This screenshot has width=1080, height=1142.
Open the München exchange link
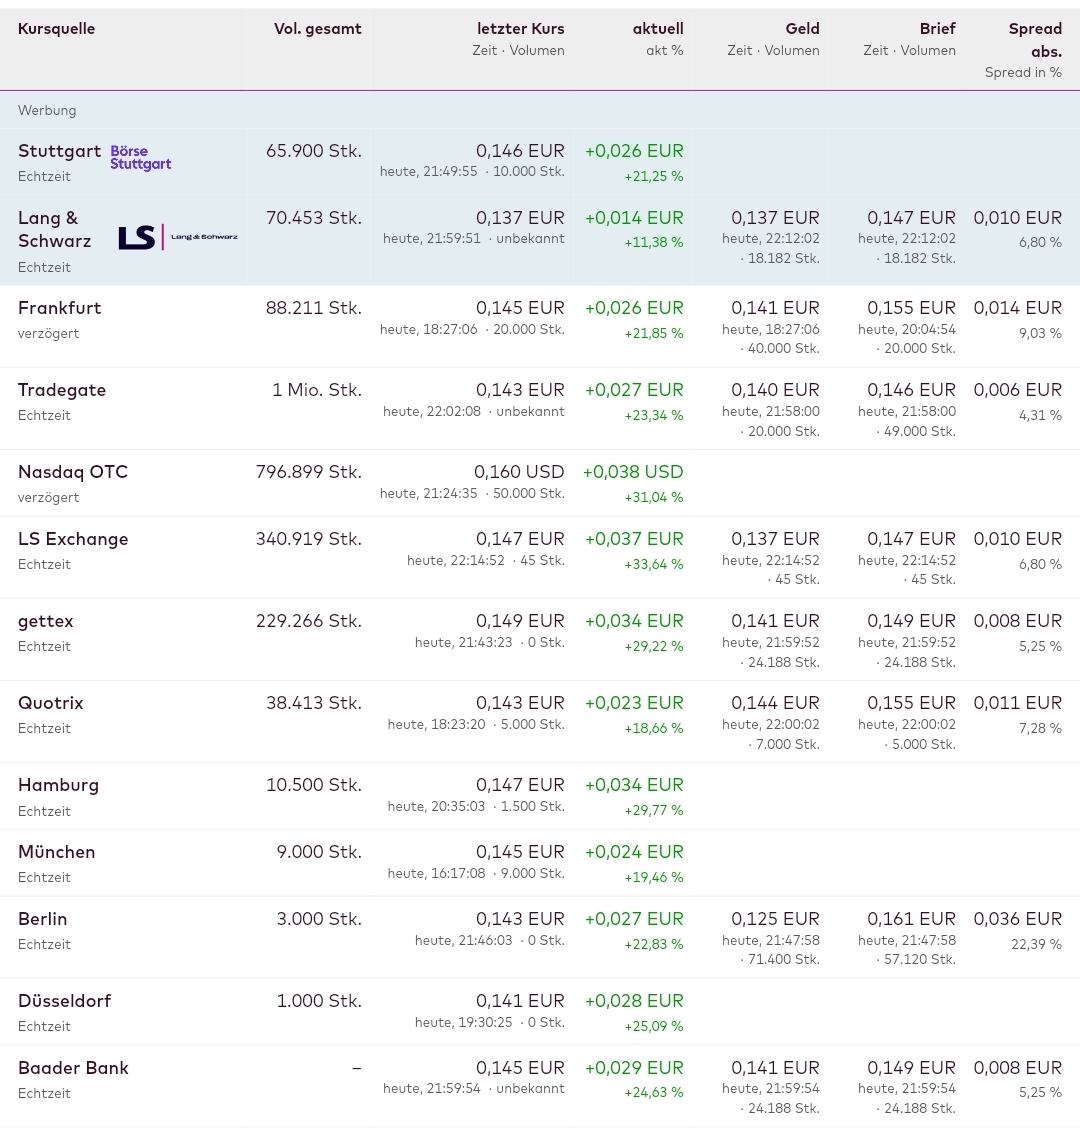[x=57, y=852]
